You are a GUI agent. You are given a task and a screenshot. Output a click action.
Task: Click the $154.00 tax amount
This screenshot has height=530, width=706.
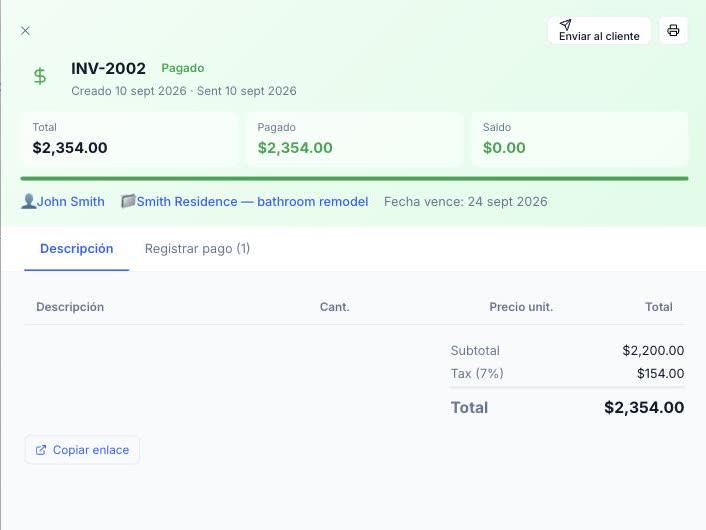coord(661,373)
